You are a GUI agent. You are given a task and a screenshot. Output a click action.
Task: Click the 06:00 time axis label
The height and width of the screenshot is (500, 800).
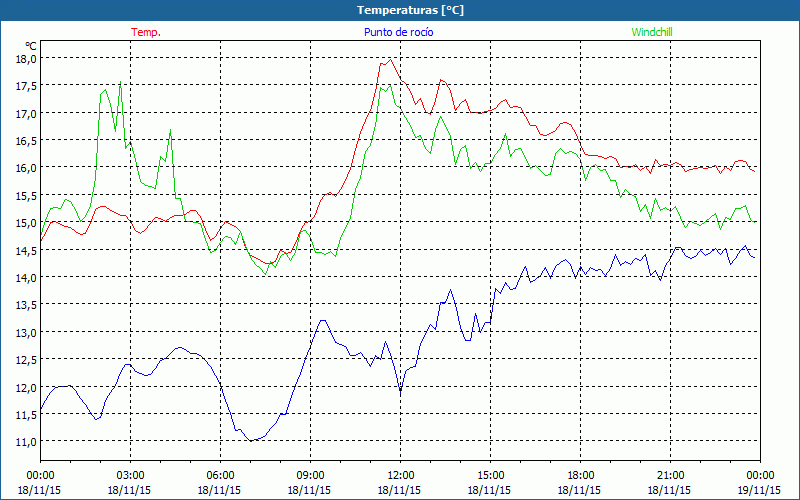pyautogui.click(x=220, y=476)
